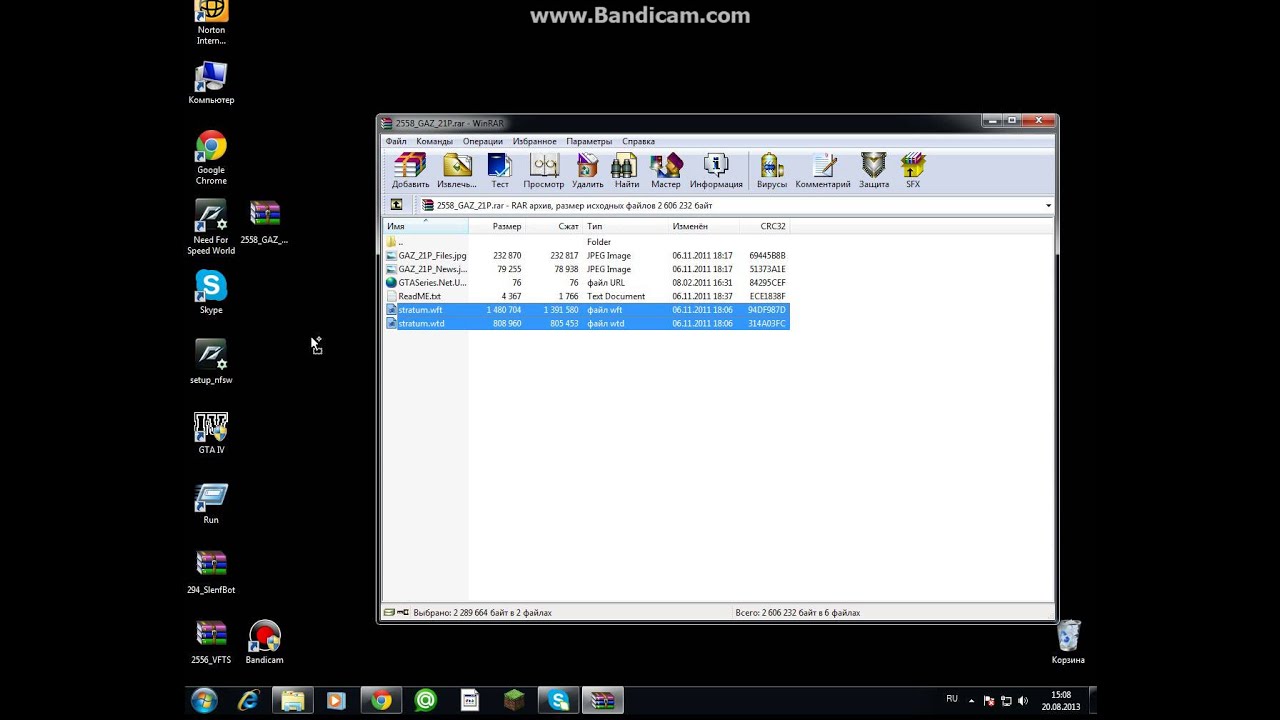Select the 294_SlenfBot archive icon
This screenshot has width=1280, height=720.
[211, 572]
